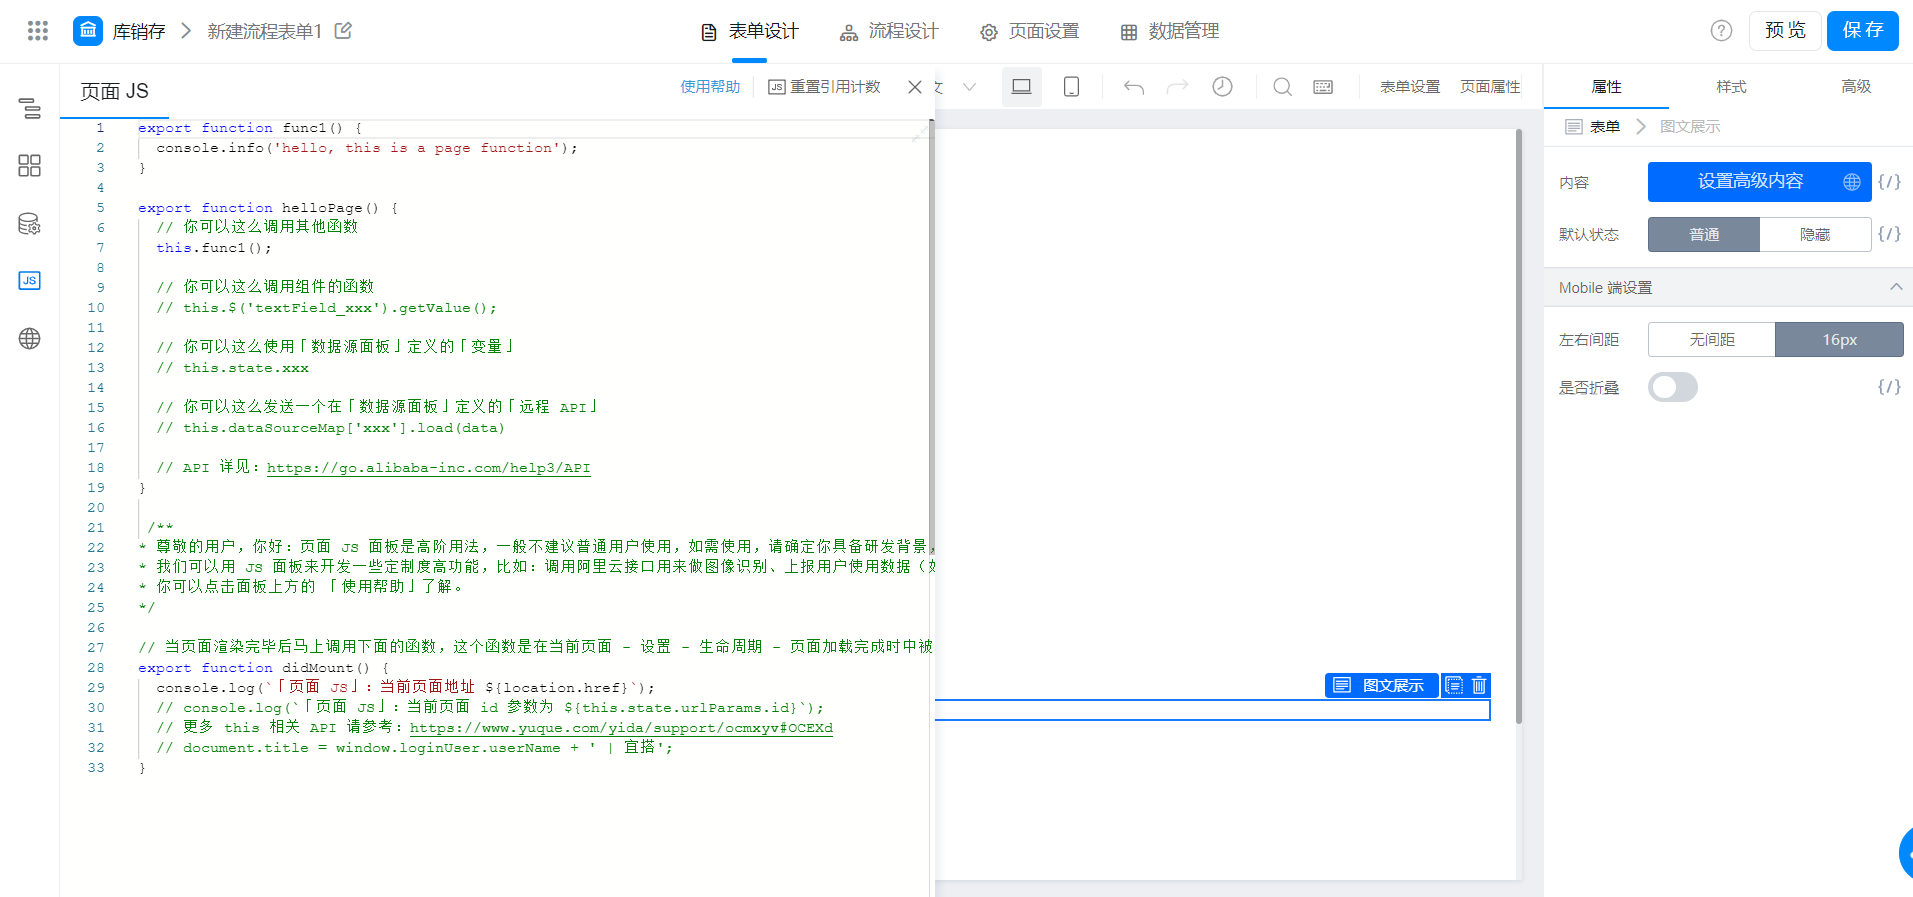The height and width of the screenshot is (897, 1913).
Task: Switch to the mobile device preview icon
Action: tap(1071, 87)
